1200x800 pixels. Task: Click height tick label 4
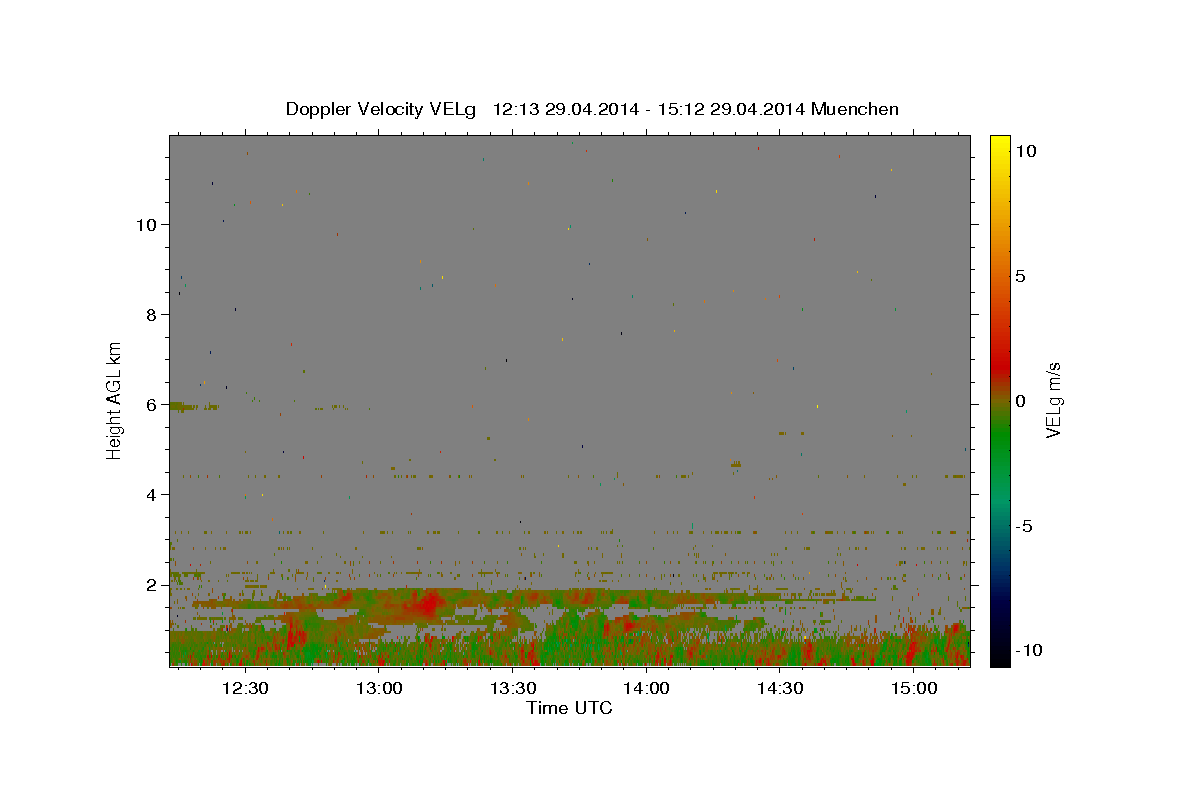pos(151,494)
